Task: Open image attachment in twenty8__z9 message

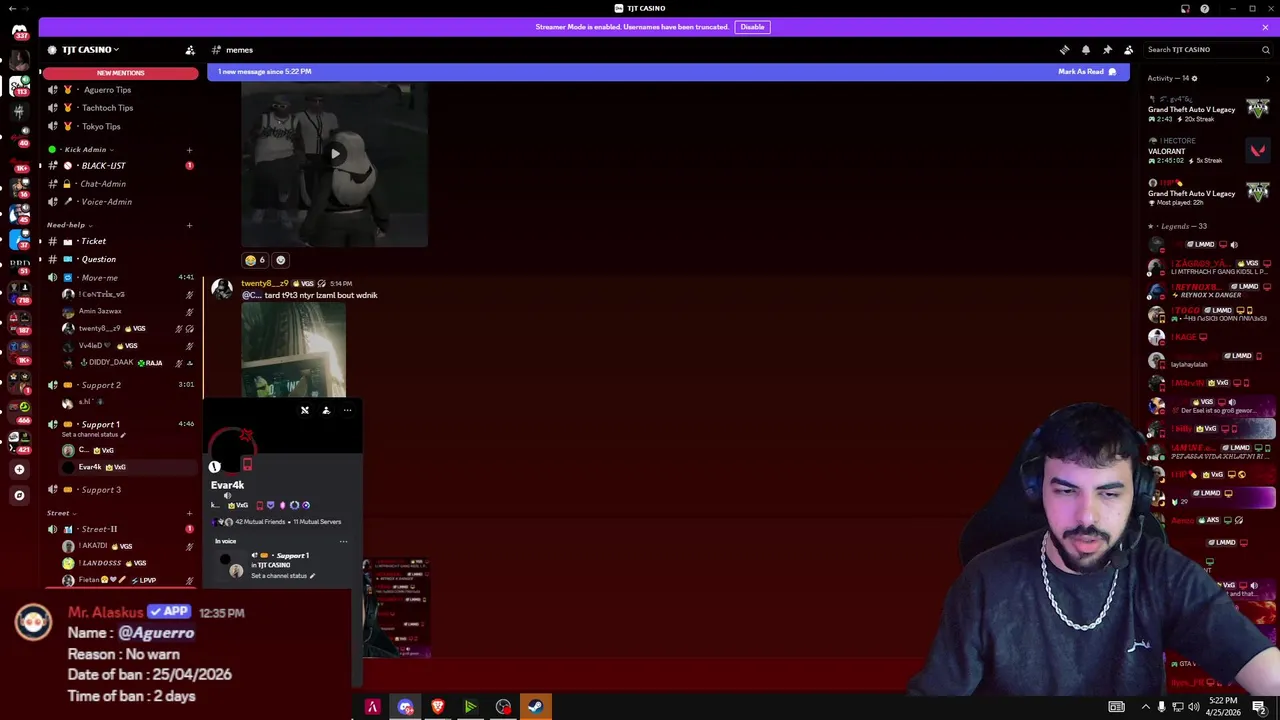Action: click(x=293, y=349)
